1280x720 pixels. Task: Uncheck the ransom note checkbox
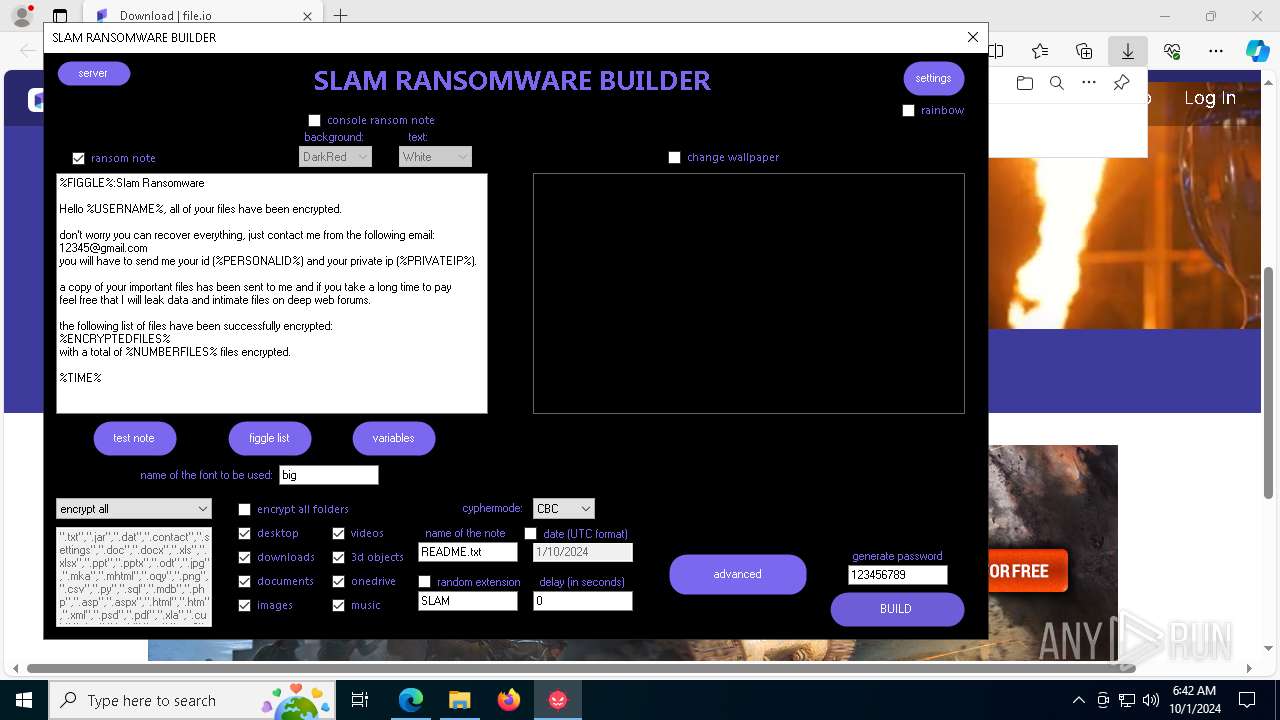(x=78, y=158)
